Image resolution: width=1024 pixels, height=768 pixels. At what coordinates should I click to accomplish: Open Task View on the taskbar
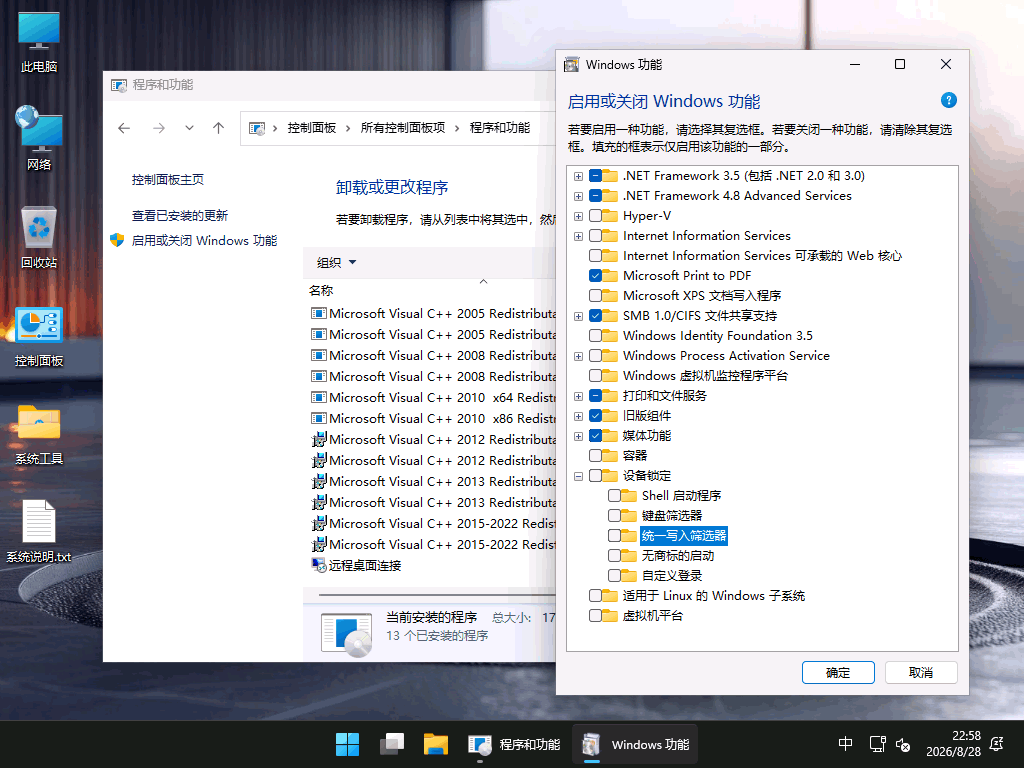tap(392, 744)
